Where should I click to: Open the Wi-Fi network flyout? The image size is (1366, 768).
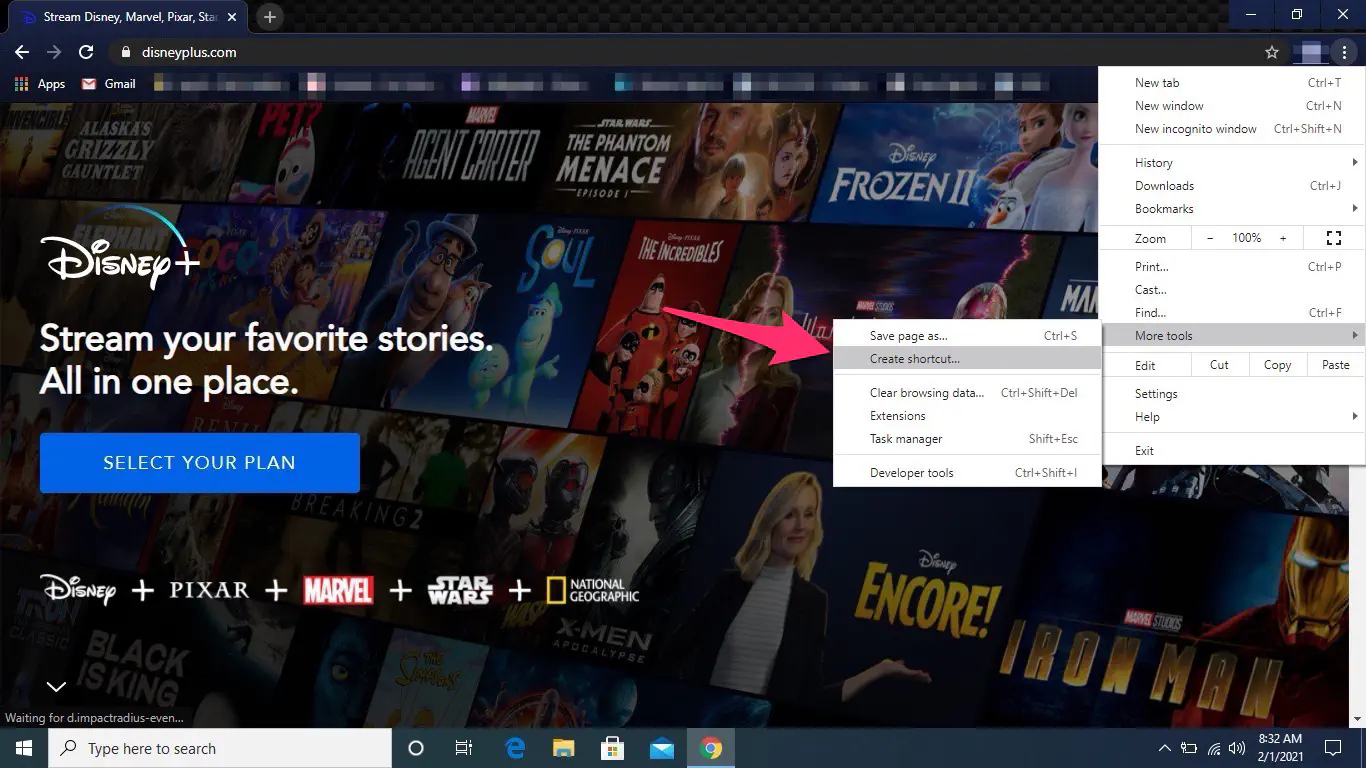coord(1214,748)
